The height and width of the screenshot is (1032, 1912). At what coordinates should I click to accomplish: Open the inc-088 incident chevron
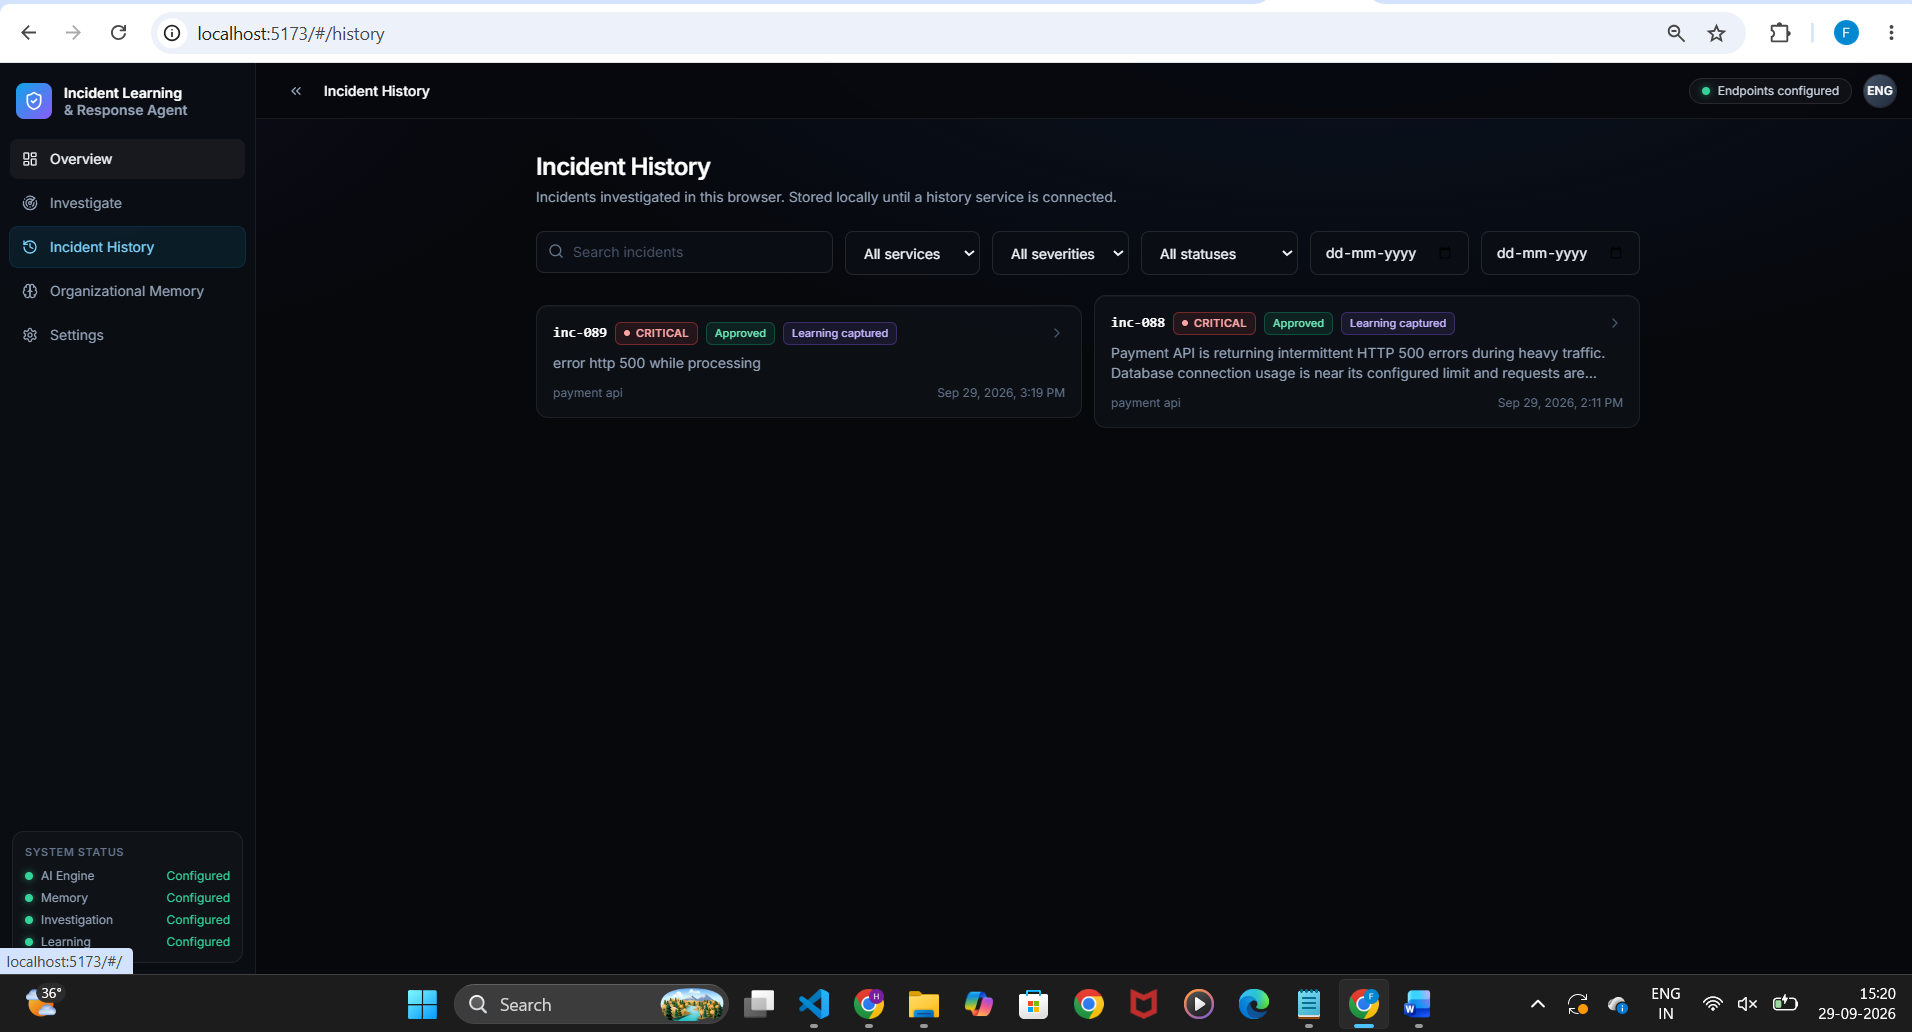pos(1615,323)
